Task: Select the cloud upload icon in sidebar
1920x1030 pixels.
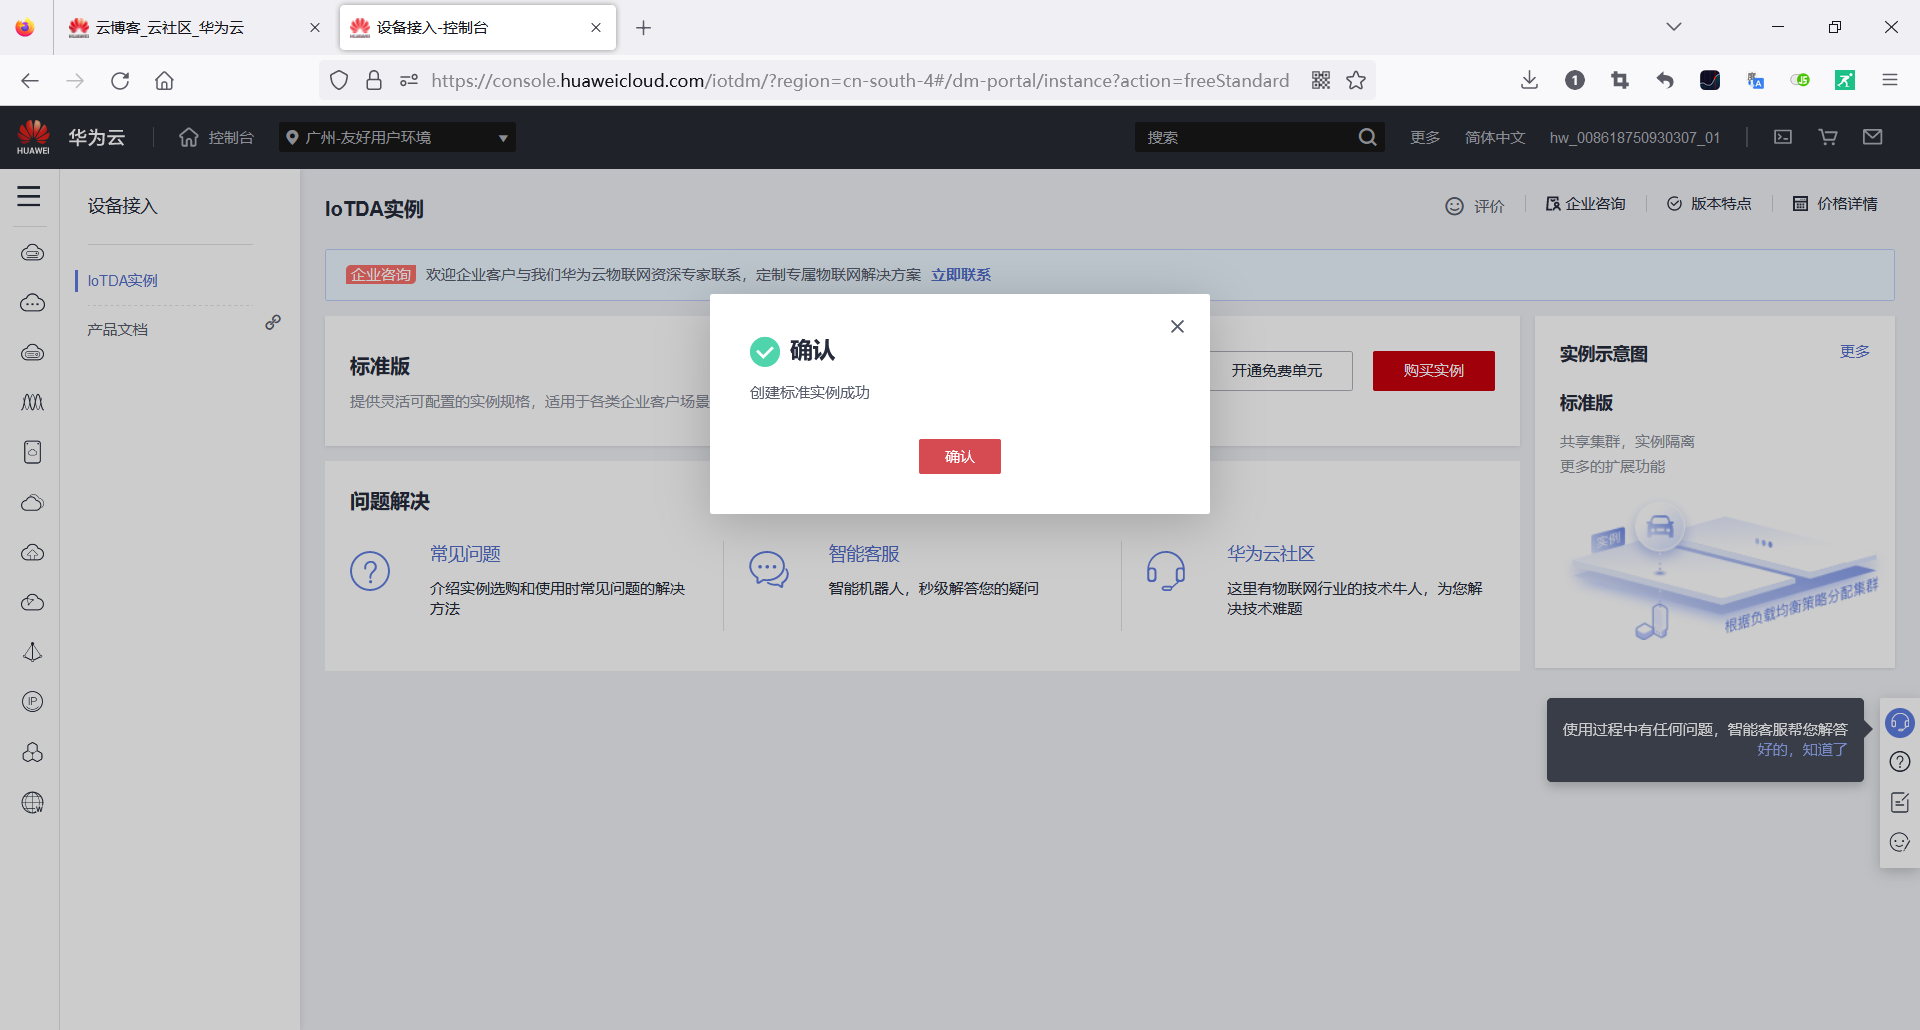Action: [x=32, y=553]
